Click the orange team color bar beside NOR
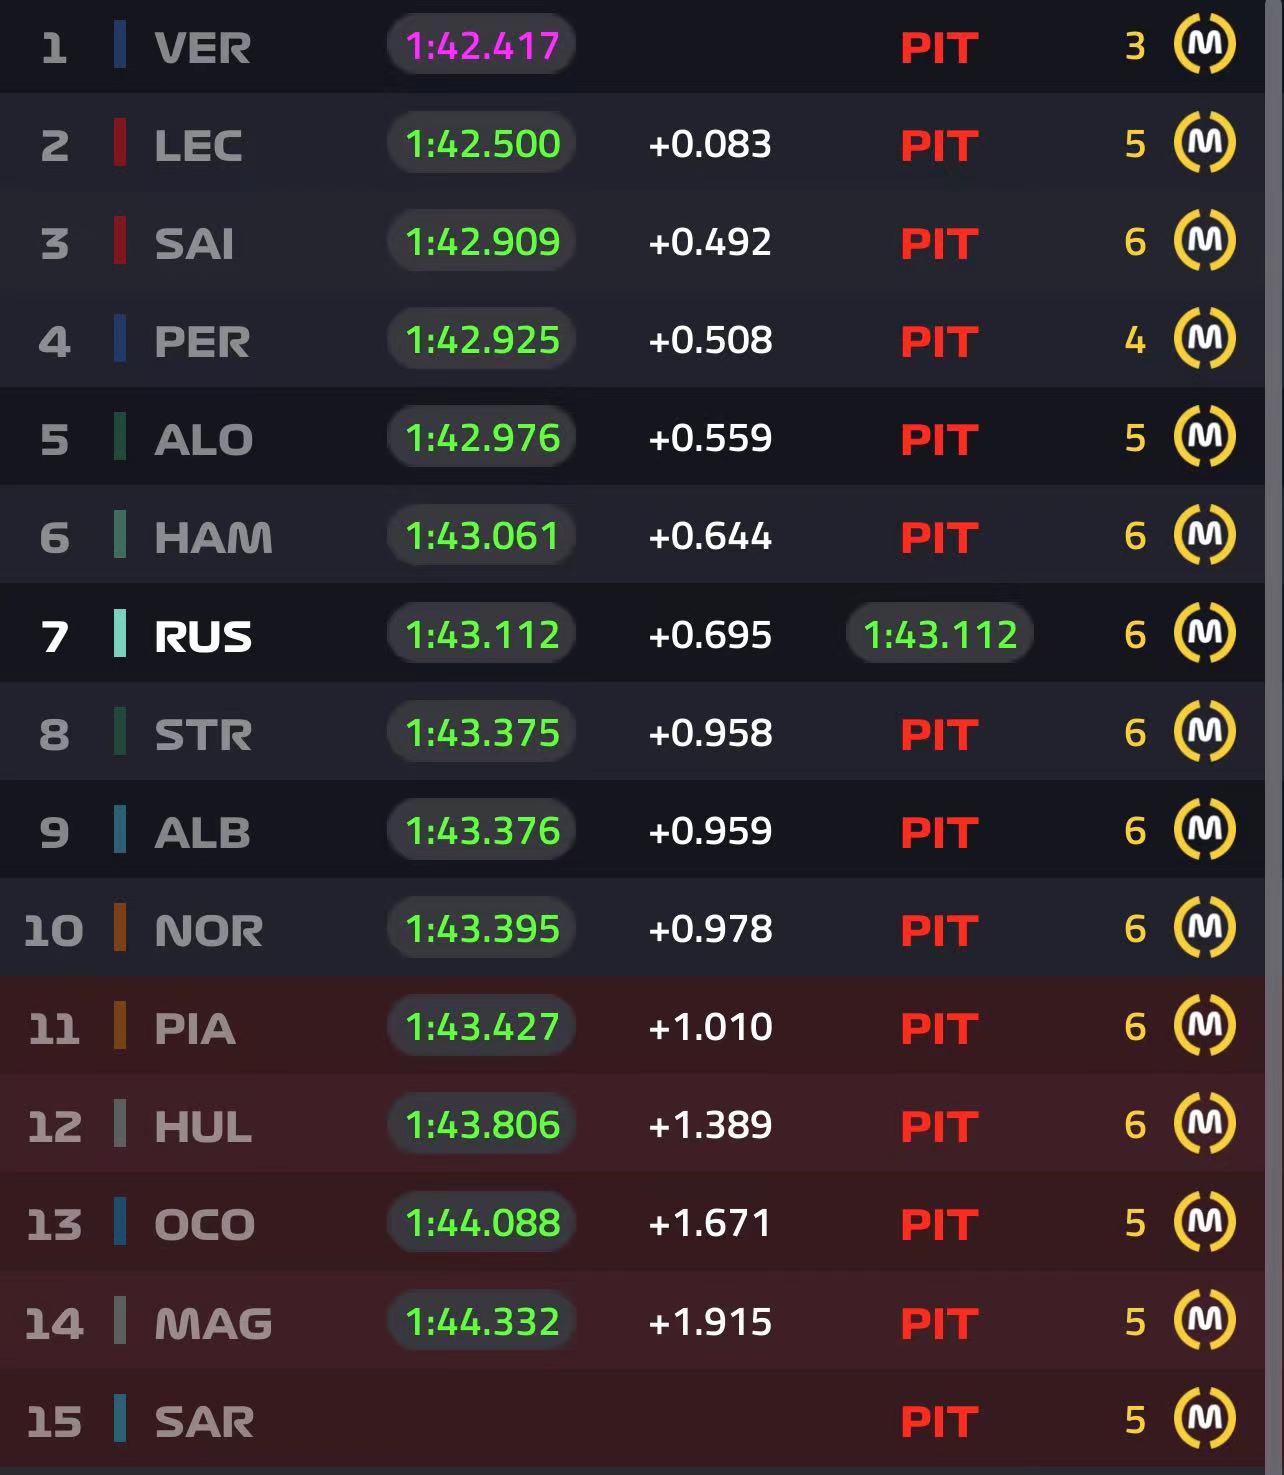This screenshot has height=1475, width=1284. coord(120,928)
